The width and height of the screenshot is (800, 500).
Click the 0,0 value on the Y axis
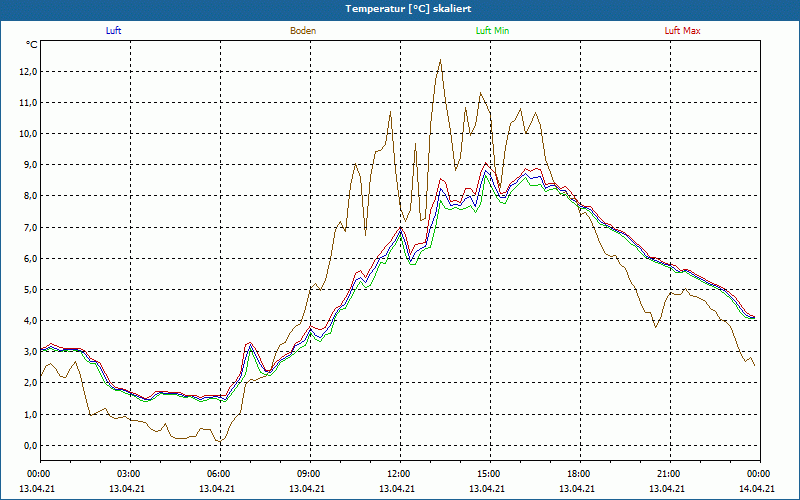30,445
